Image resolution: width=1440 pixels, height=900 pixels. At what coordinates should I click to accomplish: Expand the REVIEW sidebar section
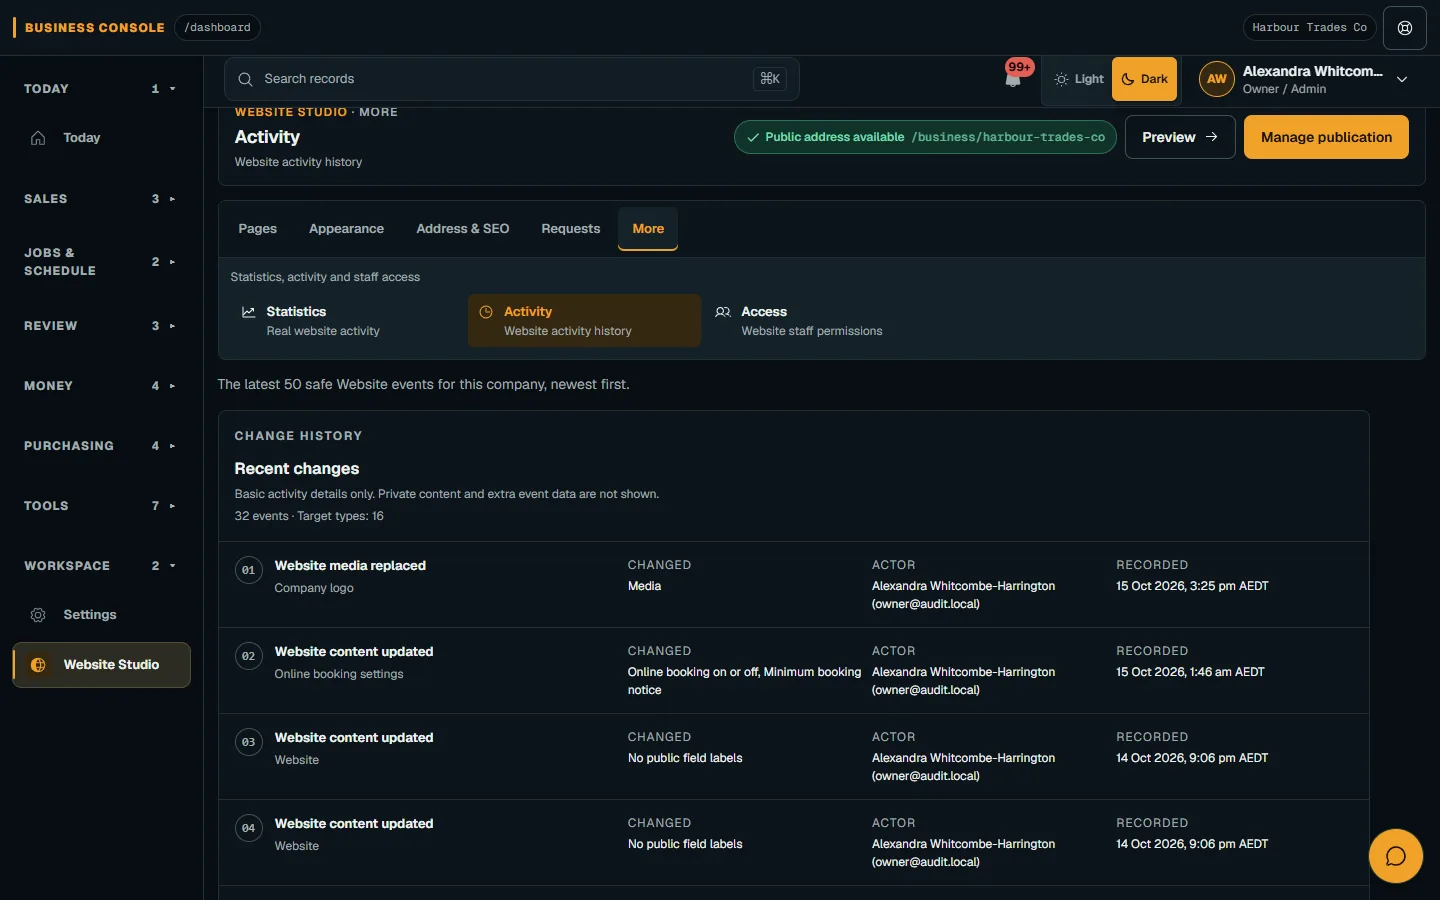(x=101, y=326)
